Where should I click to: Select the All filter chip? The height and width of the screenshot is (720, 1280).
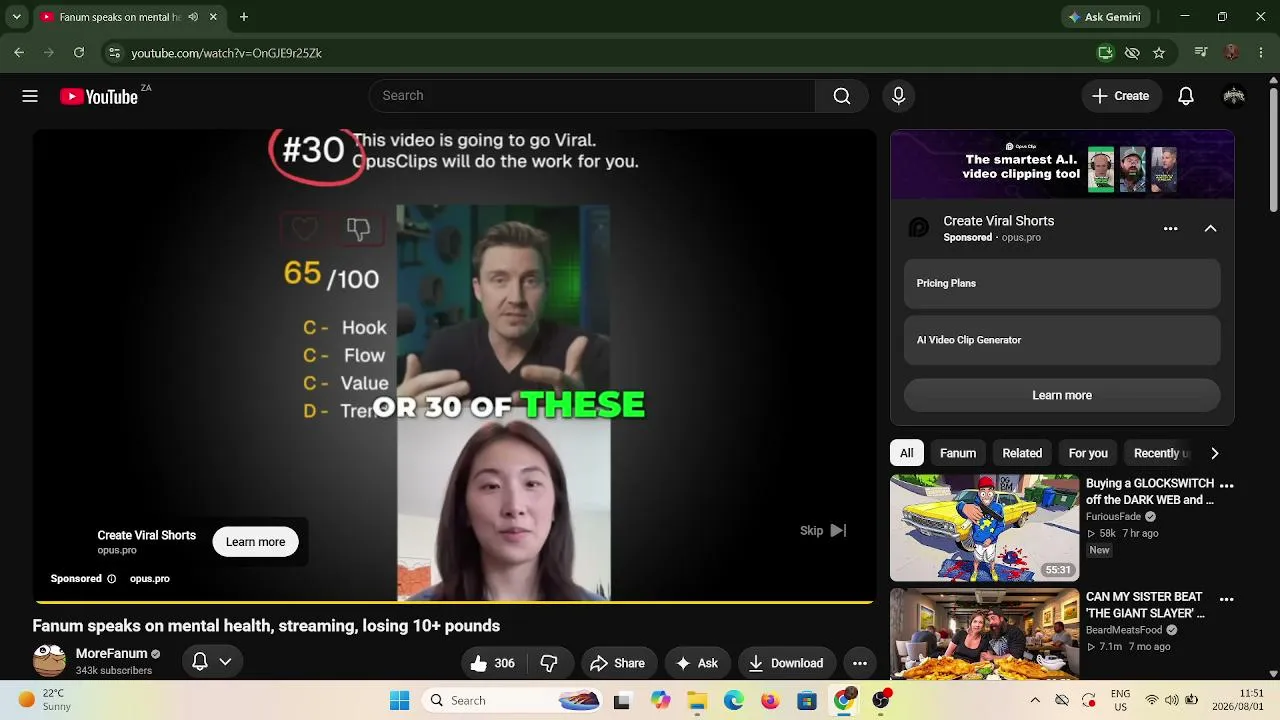point(906,453)
